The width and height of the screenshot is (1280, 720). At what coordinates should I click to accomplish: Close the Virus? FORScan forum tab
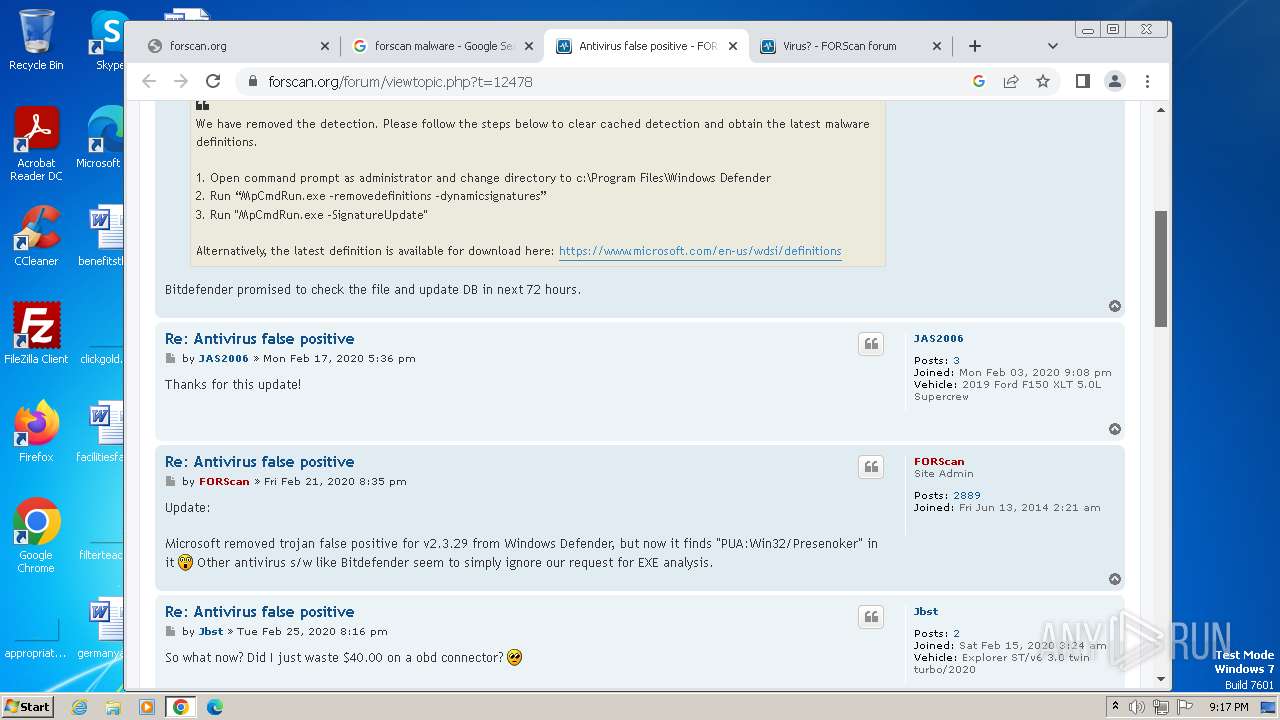coord(936,46)
